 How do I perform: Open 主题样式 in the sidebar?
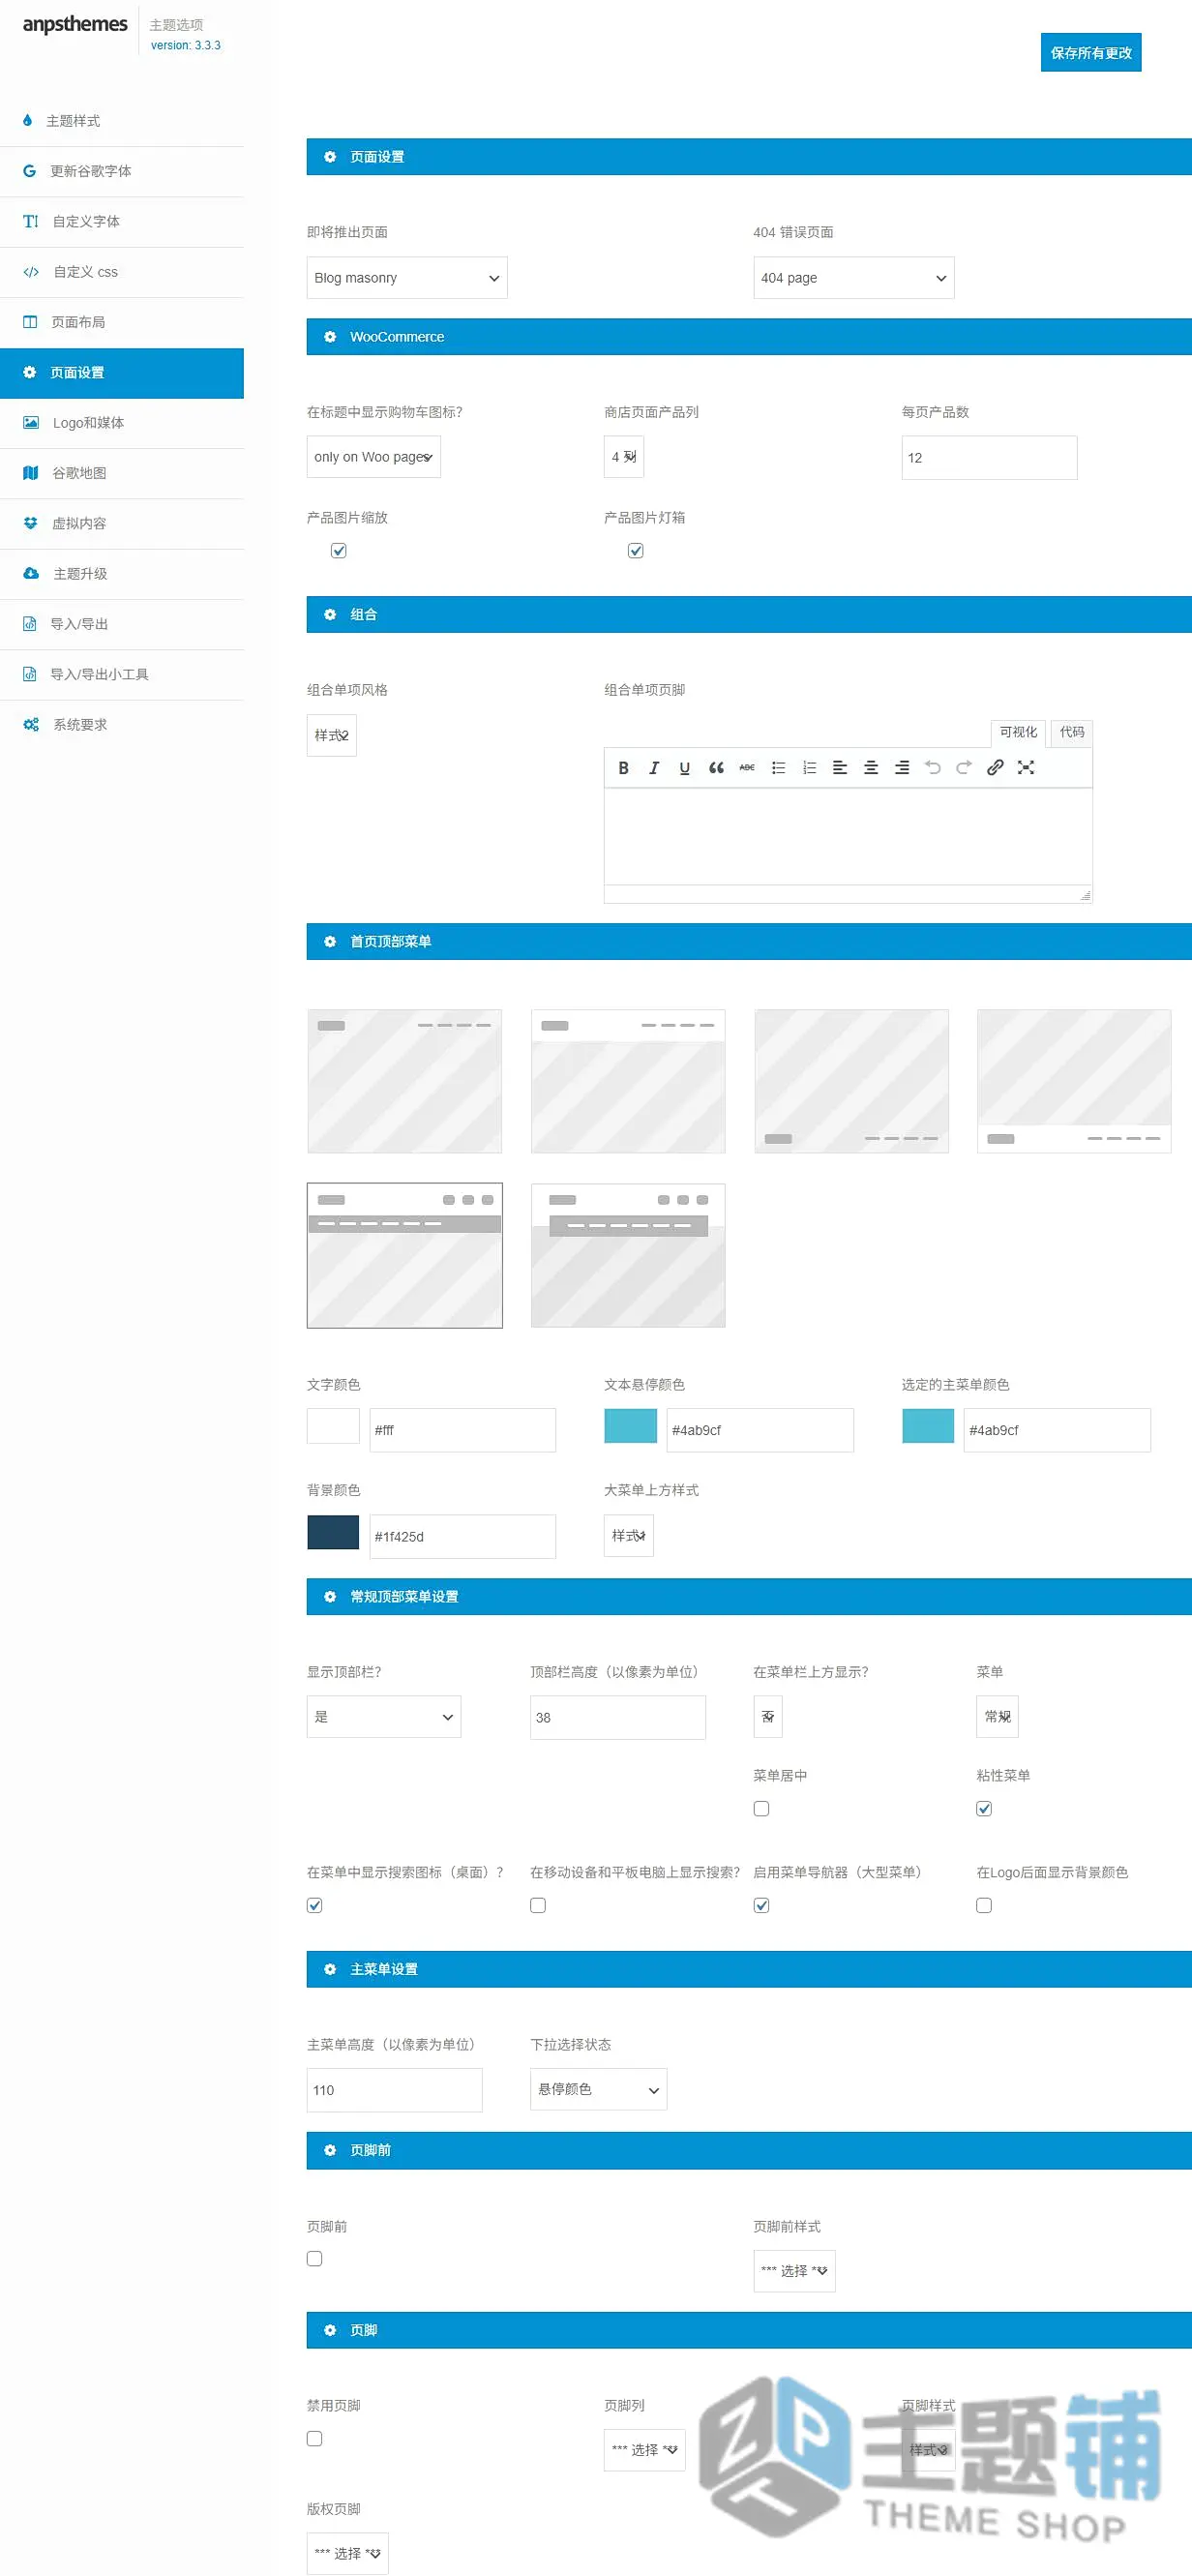[122, 121]
